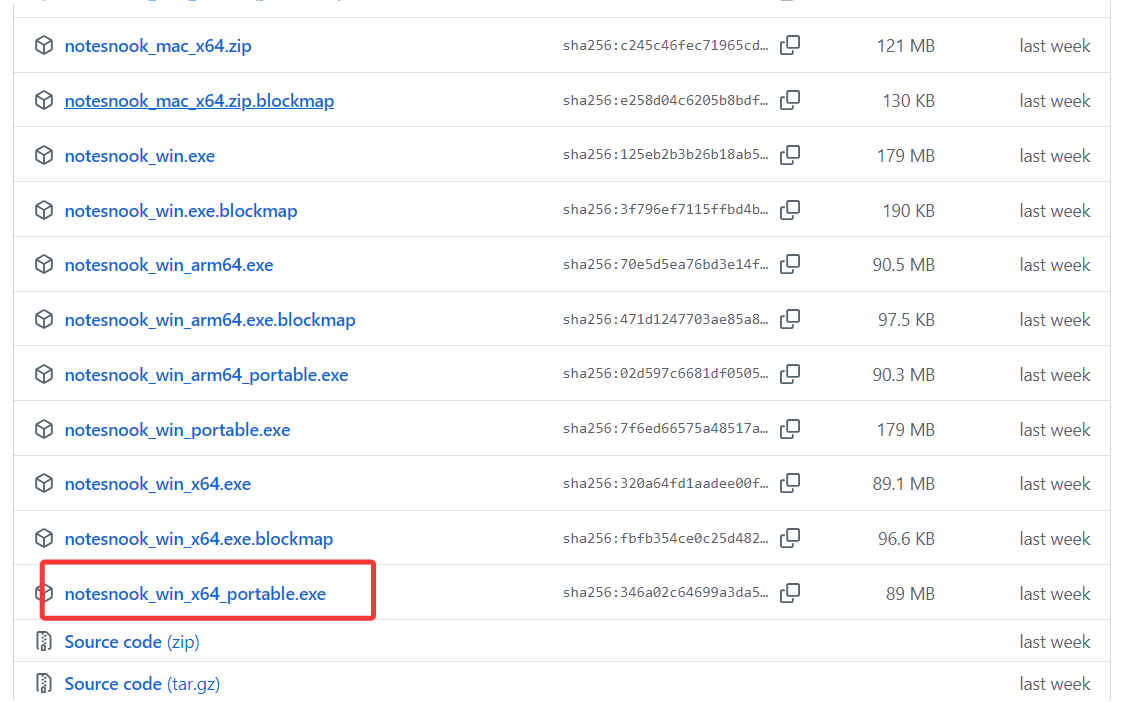This screenshot has height=702, width=1126.
Task: Copy hash of notesnook_win_arm64.exe
Action: [x=790, y=265]
